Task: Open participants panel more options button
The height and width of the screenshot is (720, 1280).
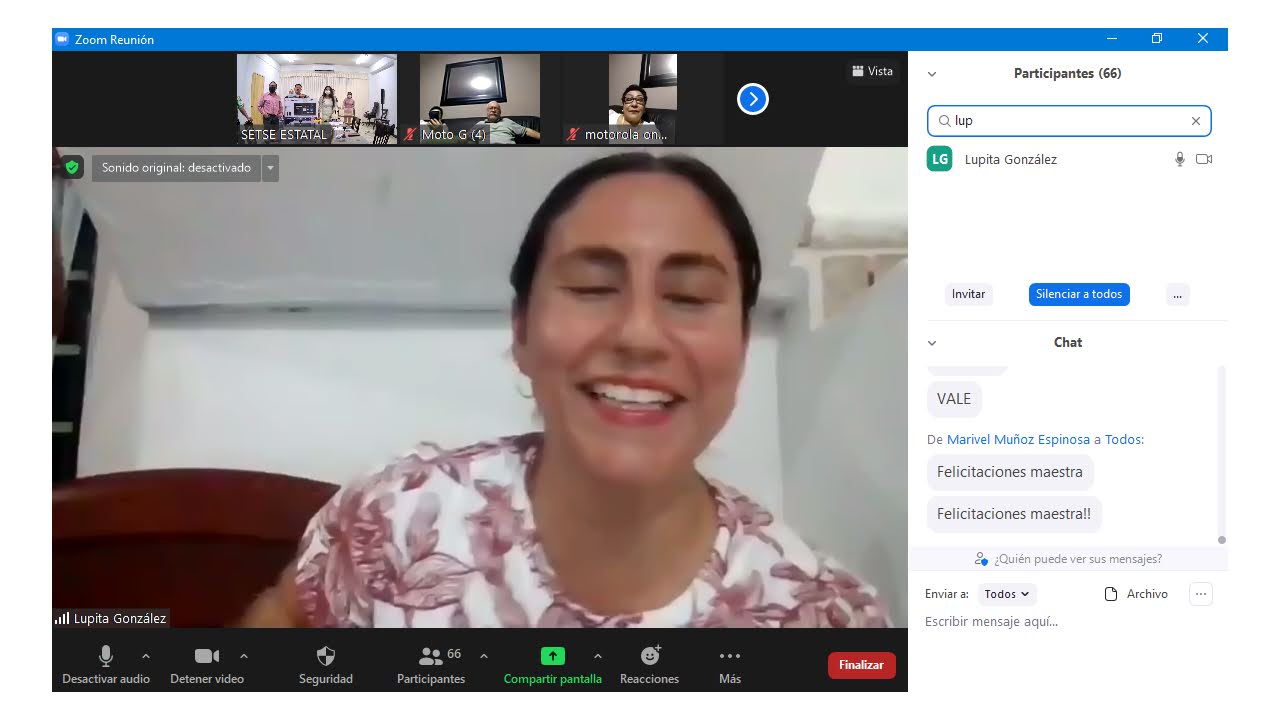Action: [x=1178, y=294]
